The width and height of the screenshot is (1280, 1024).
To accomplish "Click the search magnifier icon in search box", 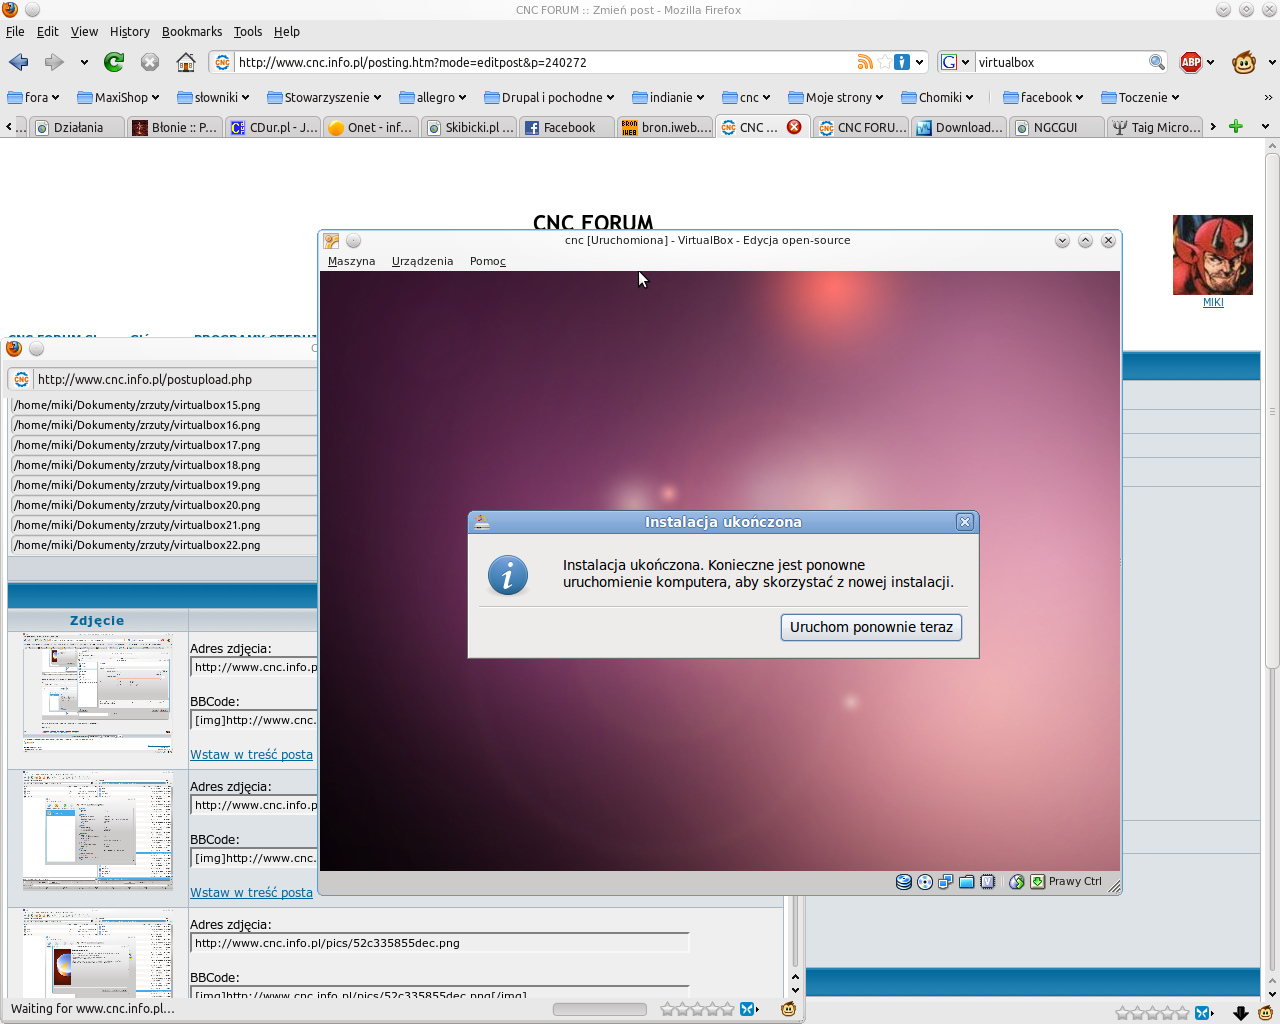I will point(1157,62).
